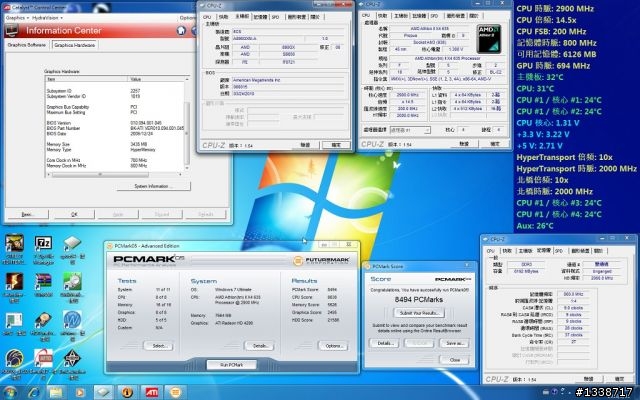Click Details in the PCMark Score dialog

pyautogui.click(x=384, y=343)
